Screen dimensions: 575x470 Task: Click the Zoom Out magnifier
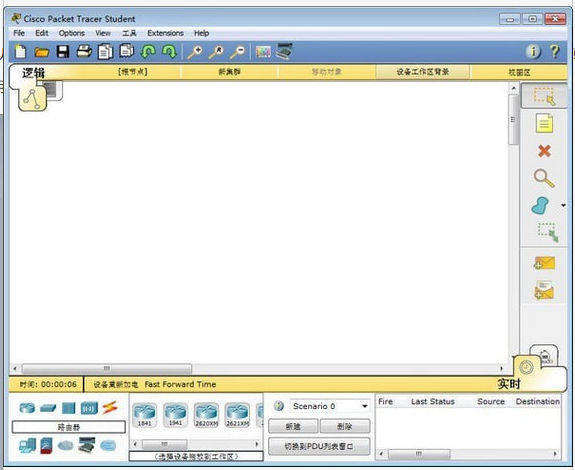(x=237, y=52)
